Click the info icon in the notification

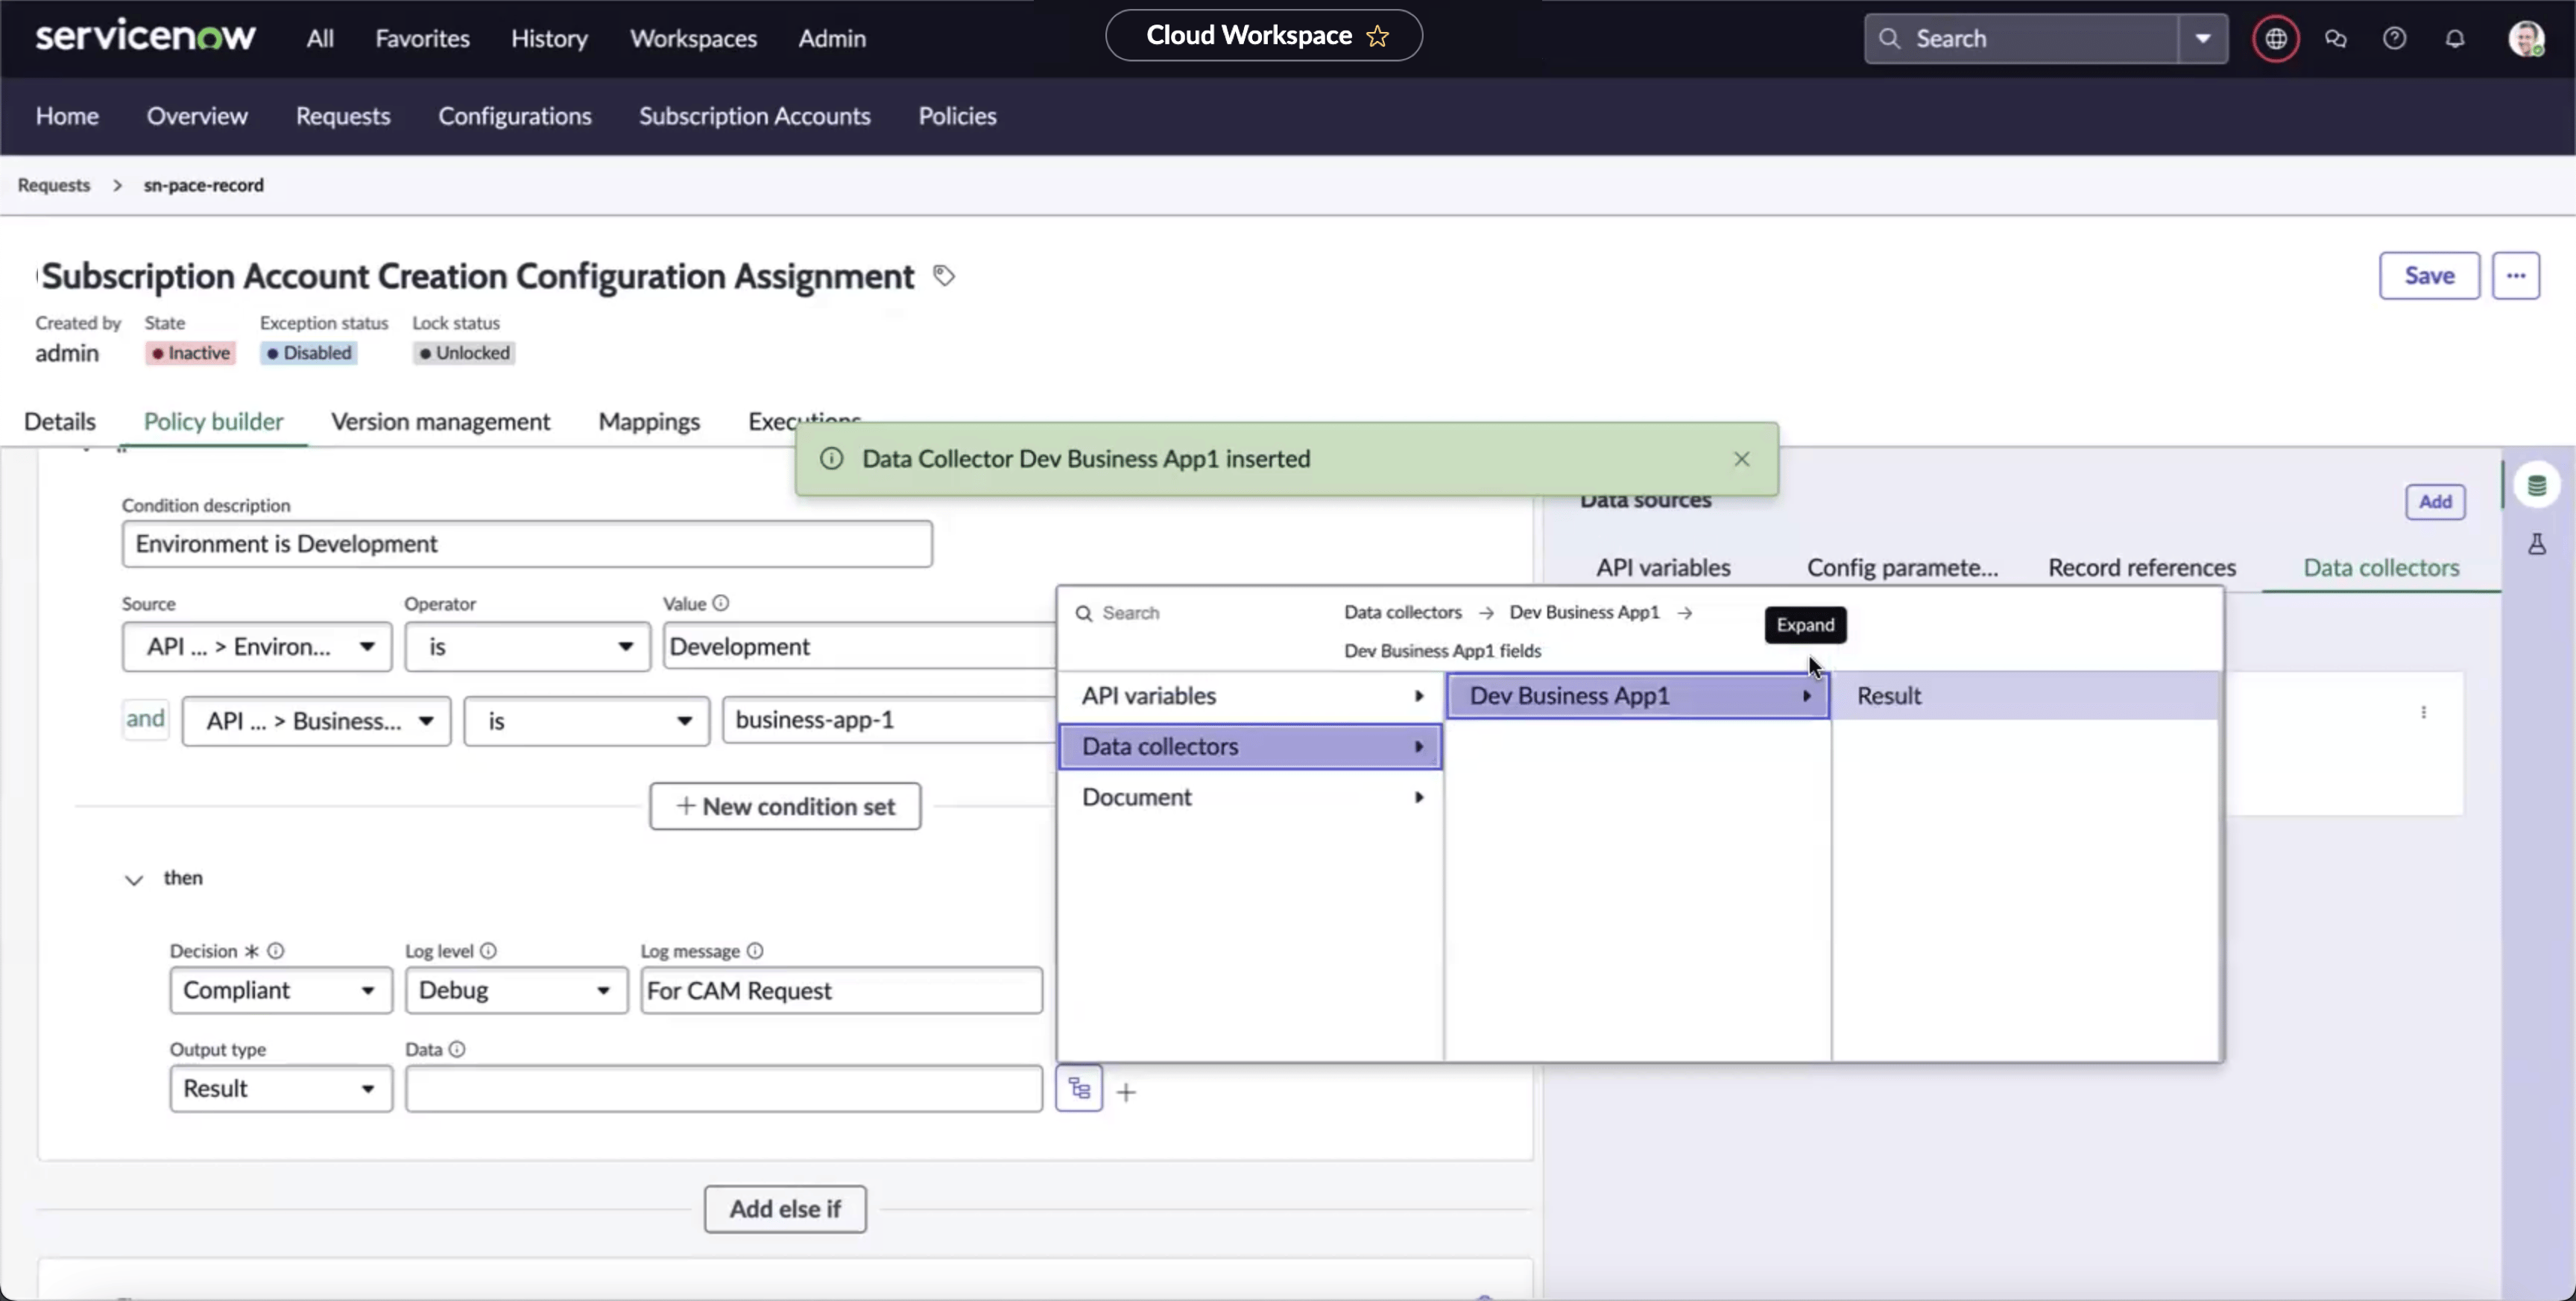831,458
